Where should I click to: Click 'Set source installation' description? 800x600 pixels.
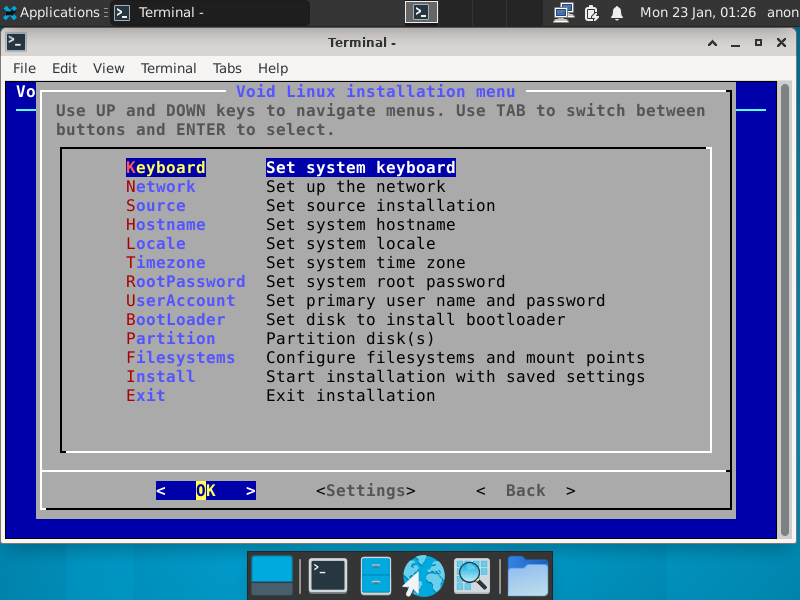[381, 206]
